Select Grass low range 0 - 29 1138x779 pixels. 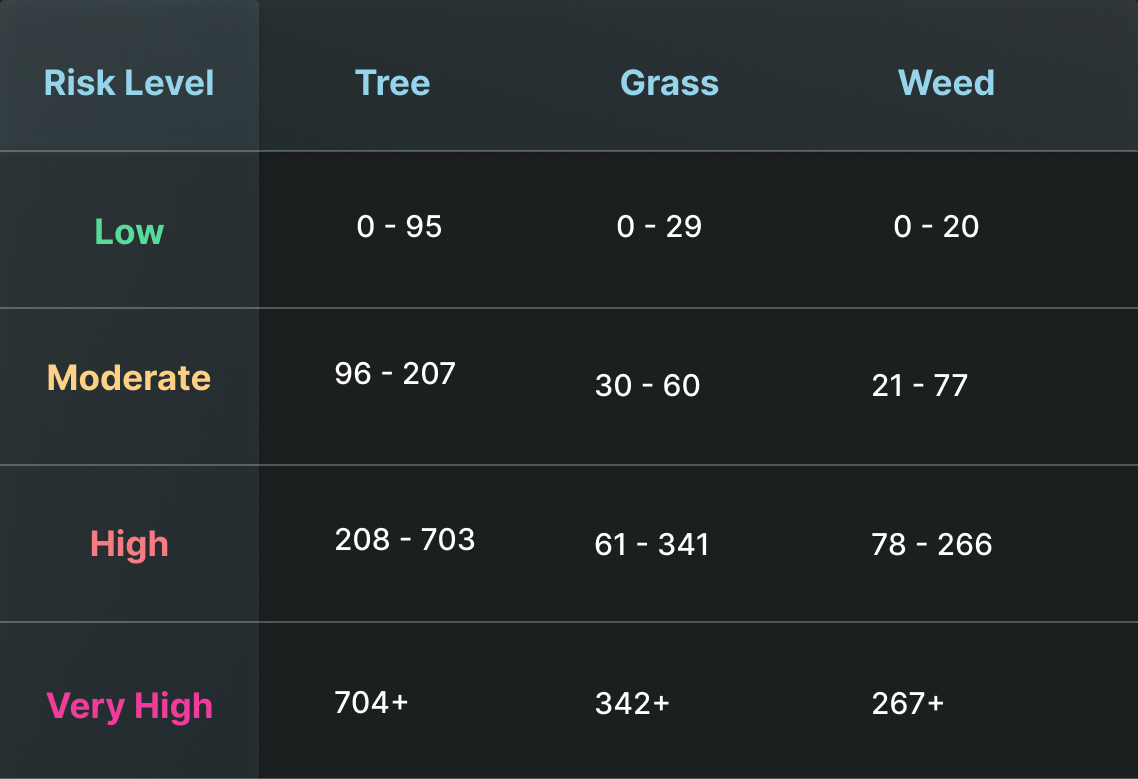tap(659, 227)
